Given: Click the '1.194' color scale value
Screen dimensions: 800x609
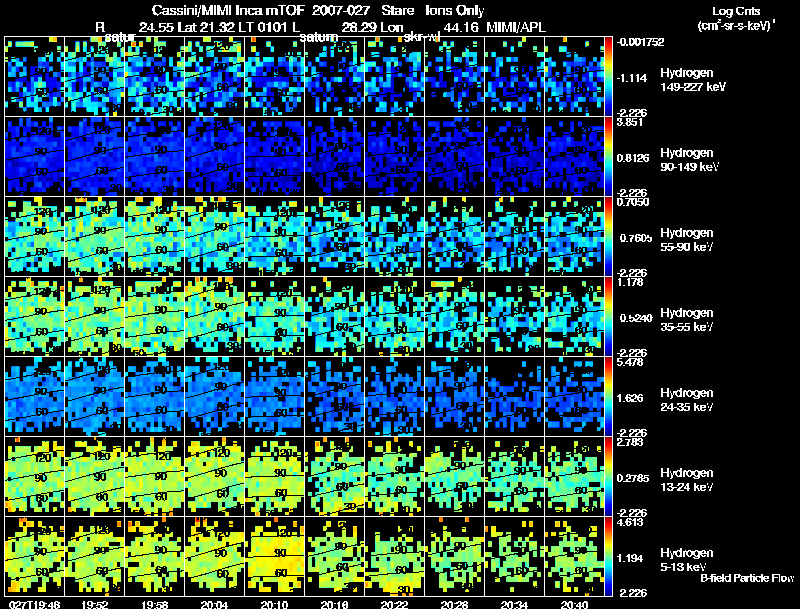Looking at the screenshot, I should [630, 558].
